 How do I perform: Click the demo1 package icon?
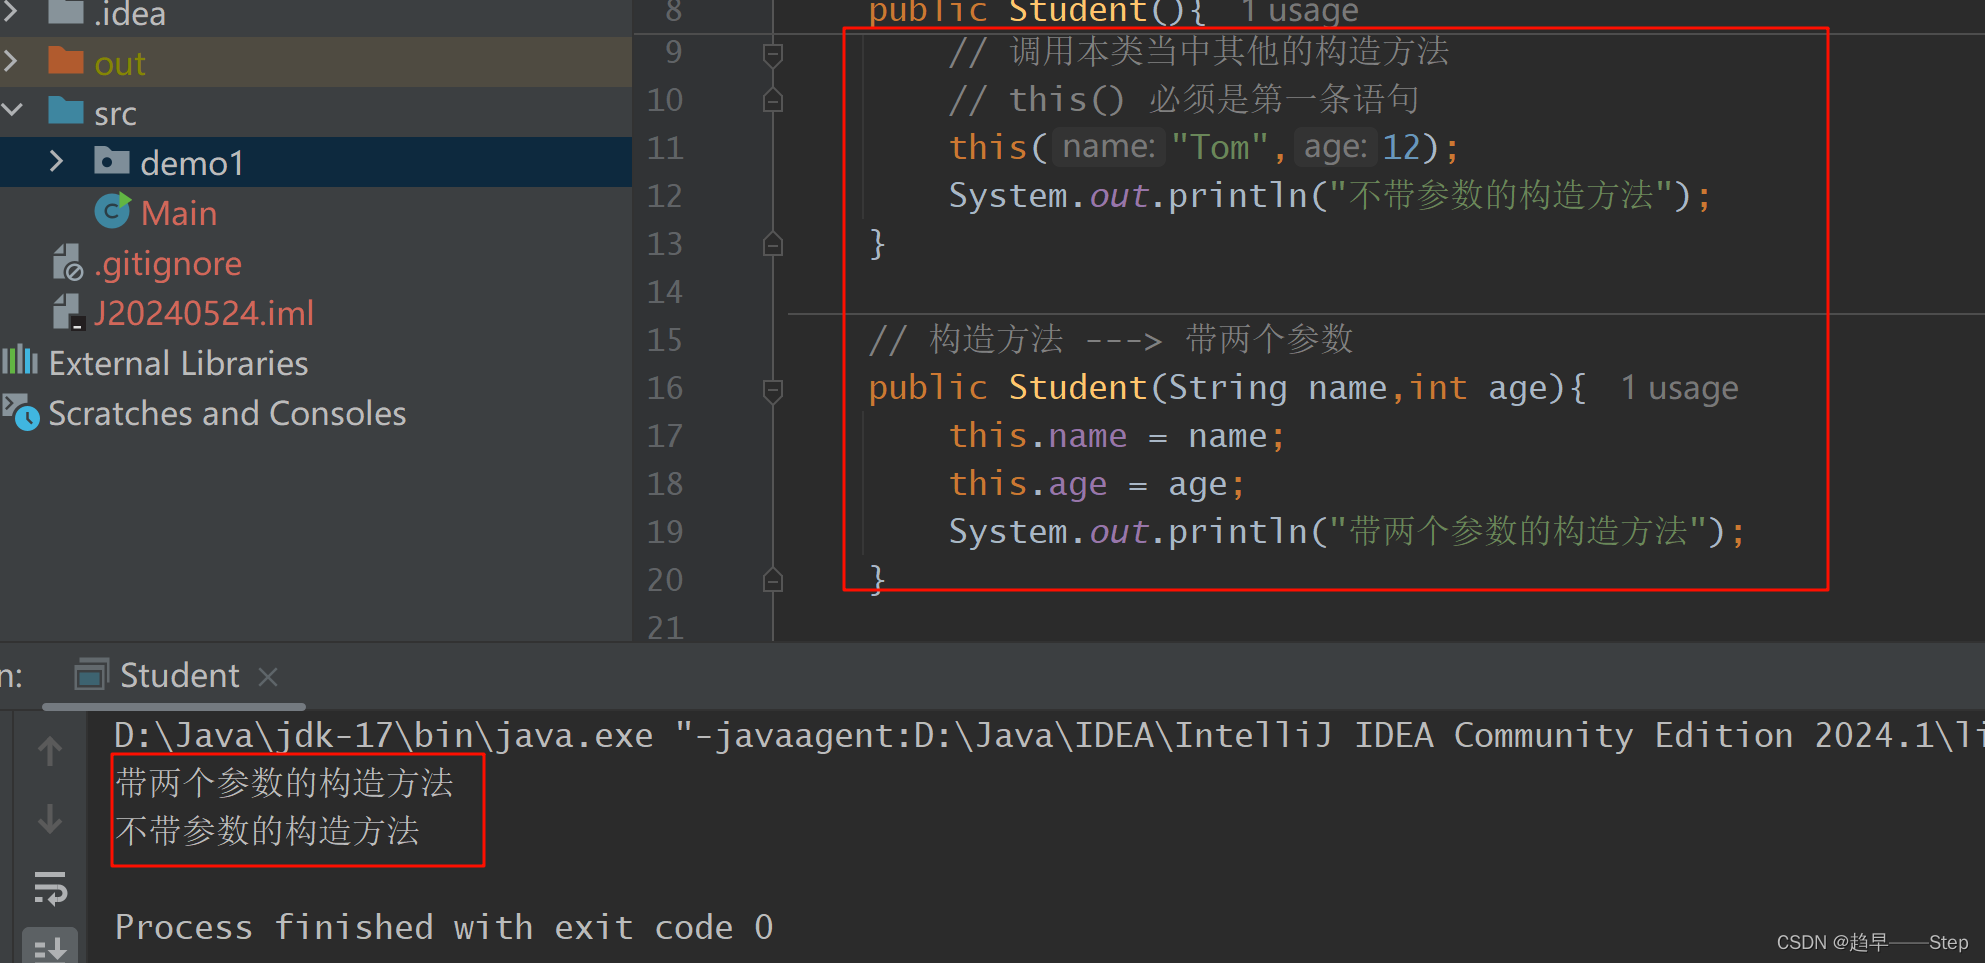[x=111, y=161]
